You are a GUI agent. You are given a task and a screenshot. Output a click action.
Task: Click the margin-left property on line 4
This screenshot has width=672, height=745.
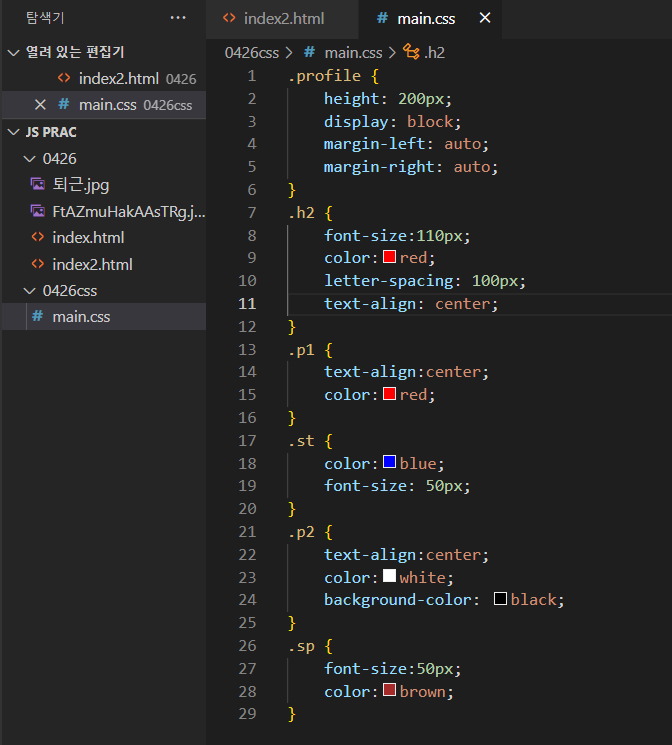(x=374, y=144)
